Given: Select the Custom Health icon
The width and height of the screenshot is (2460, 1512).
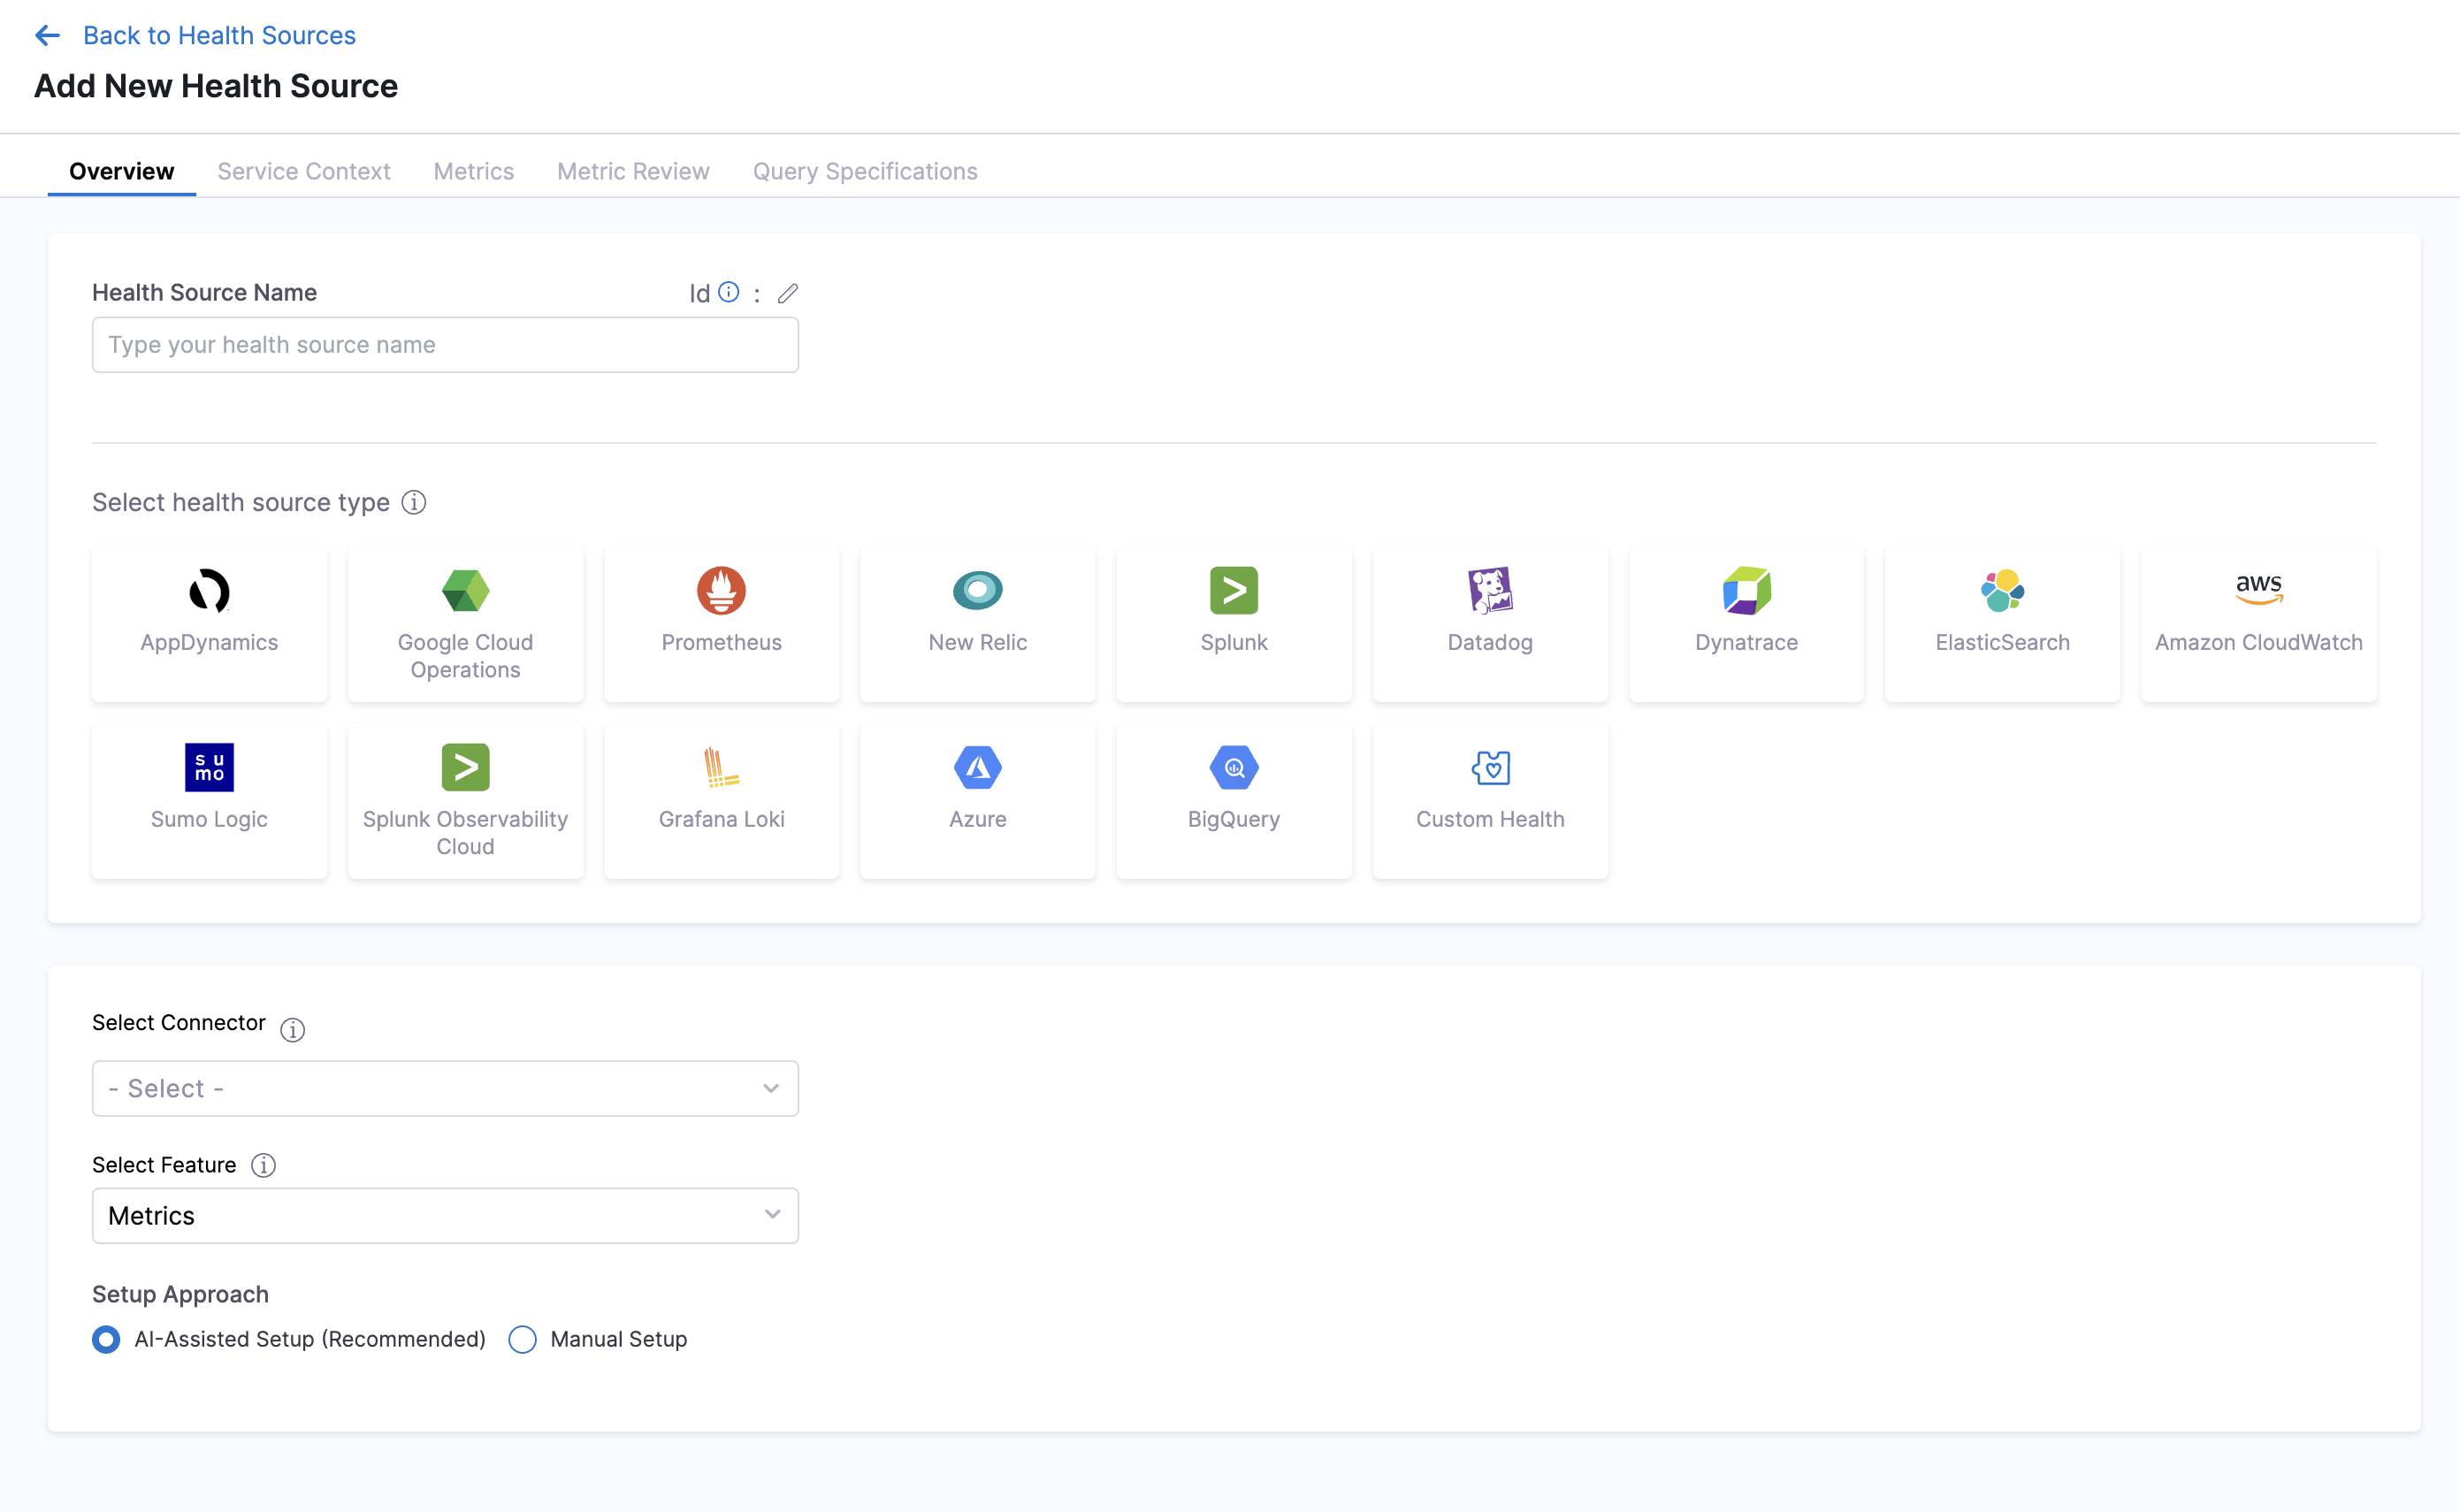Looking at the screenshot, I should pyautogui.click(x=1490, y=767).
